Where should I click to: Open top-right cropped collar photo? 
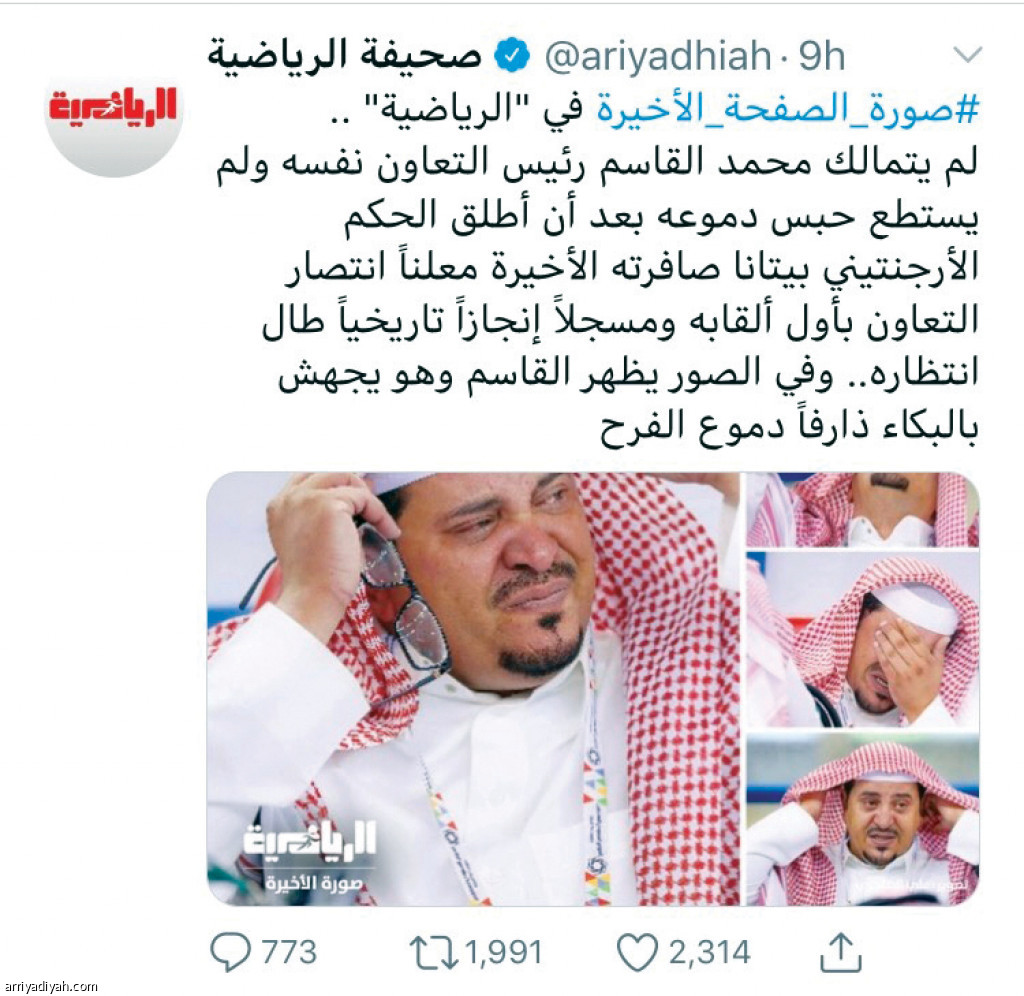(x=862, y=509)
